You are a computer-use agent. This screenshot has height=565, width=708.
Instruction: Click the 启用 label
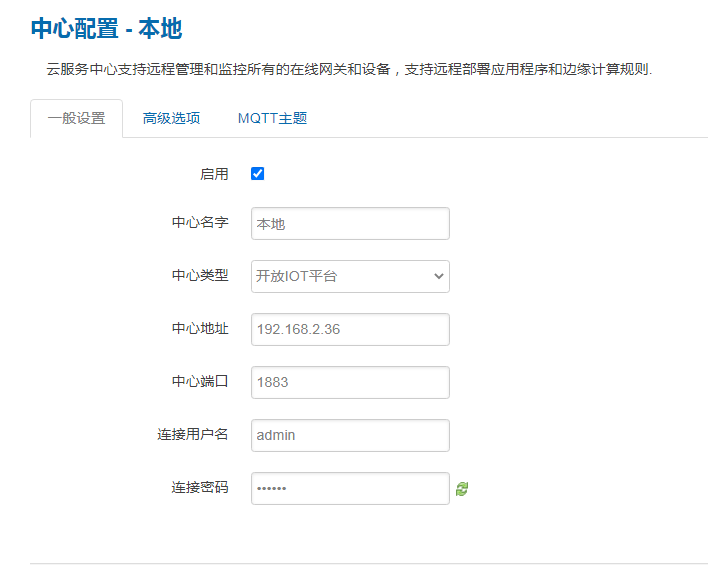pos(214,174)
